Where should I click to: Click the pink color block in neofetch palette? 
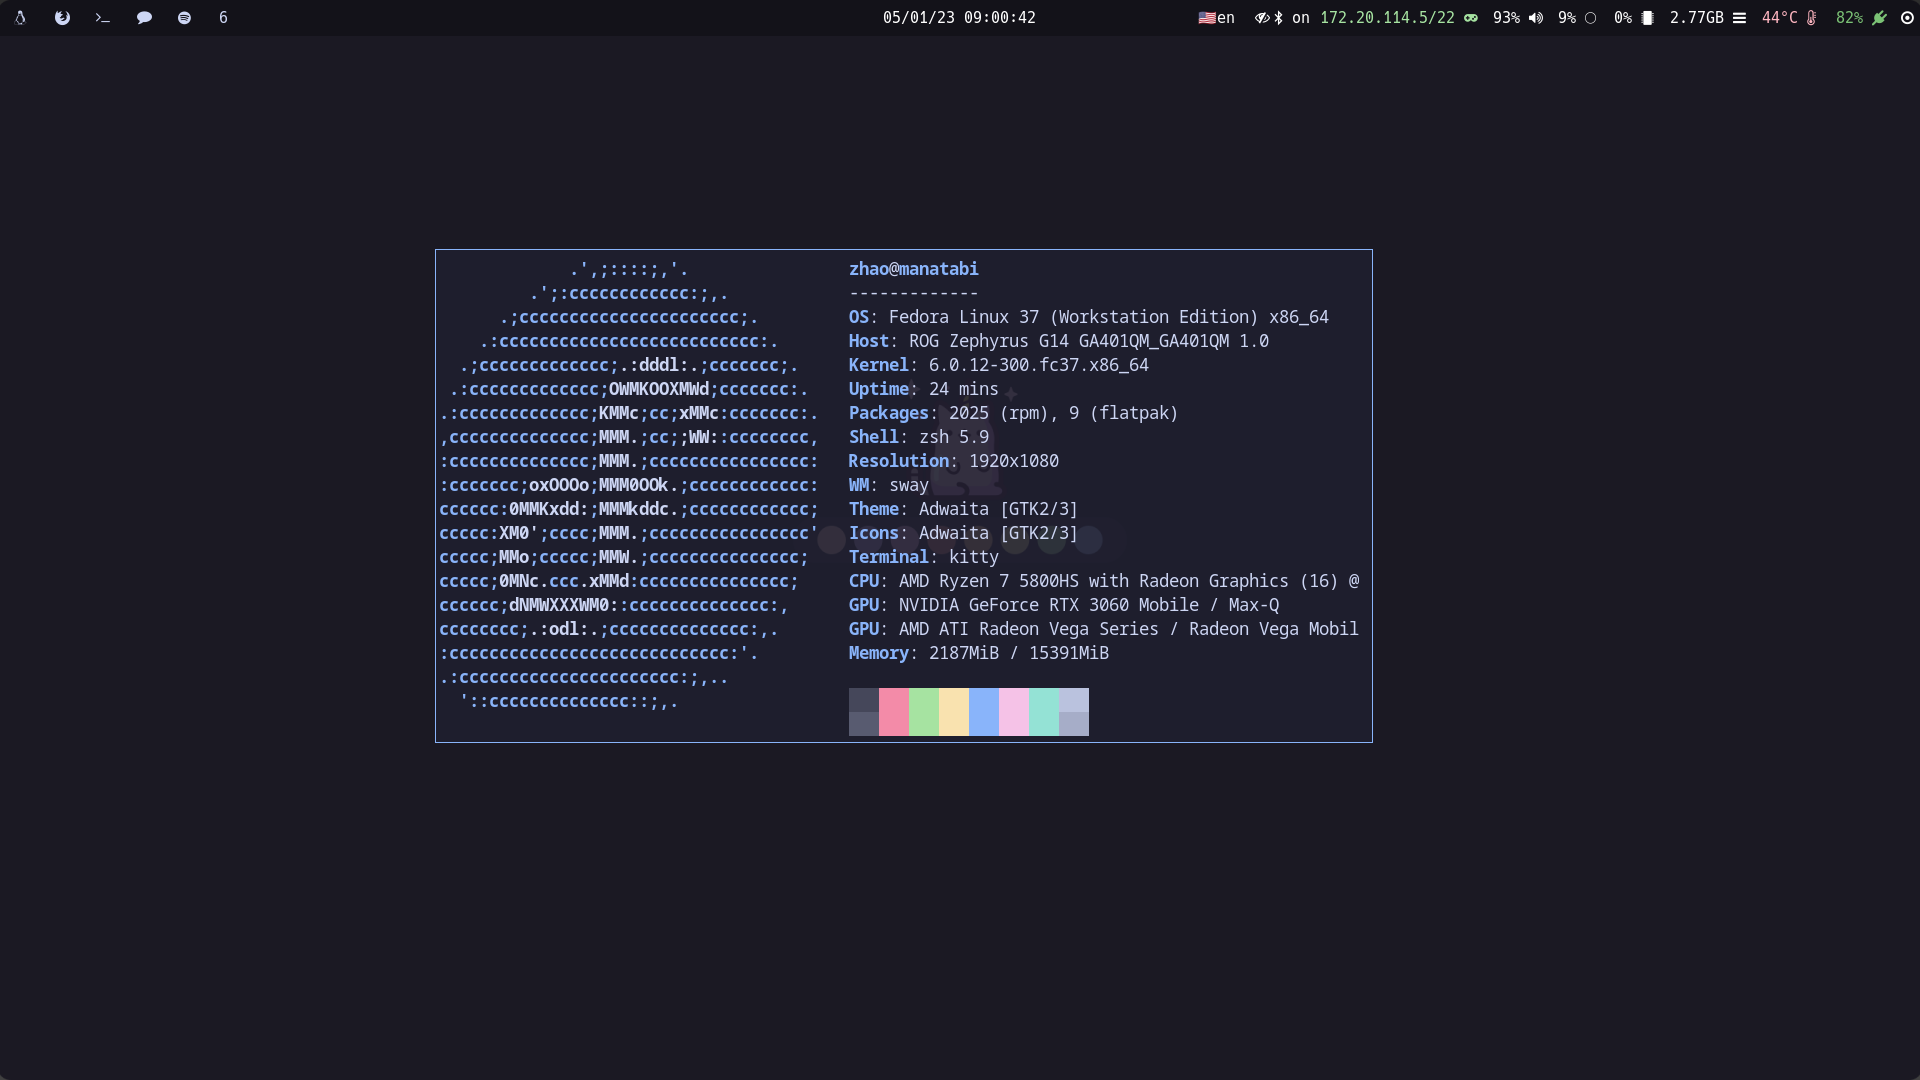[x=894, y=712]
